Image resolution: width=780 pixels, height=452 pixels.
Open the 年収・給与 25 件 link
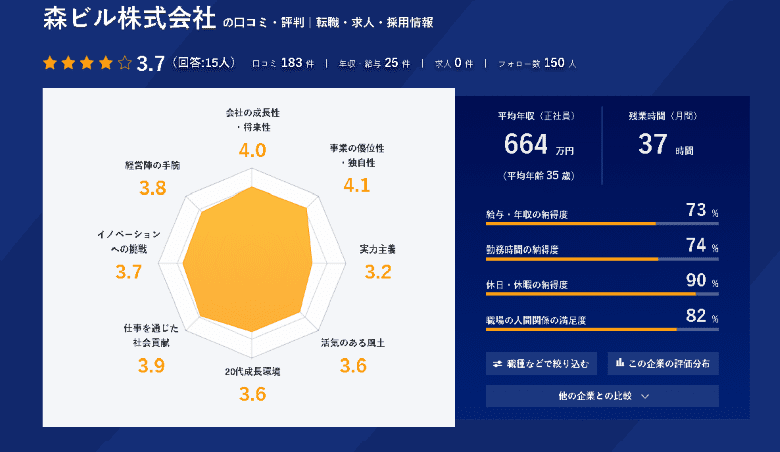pyautogui.click(x=375, y=63)
